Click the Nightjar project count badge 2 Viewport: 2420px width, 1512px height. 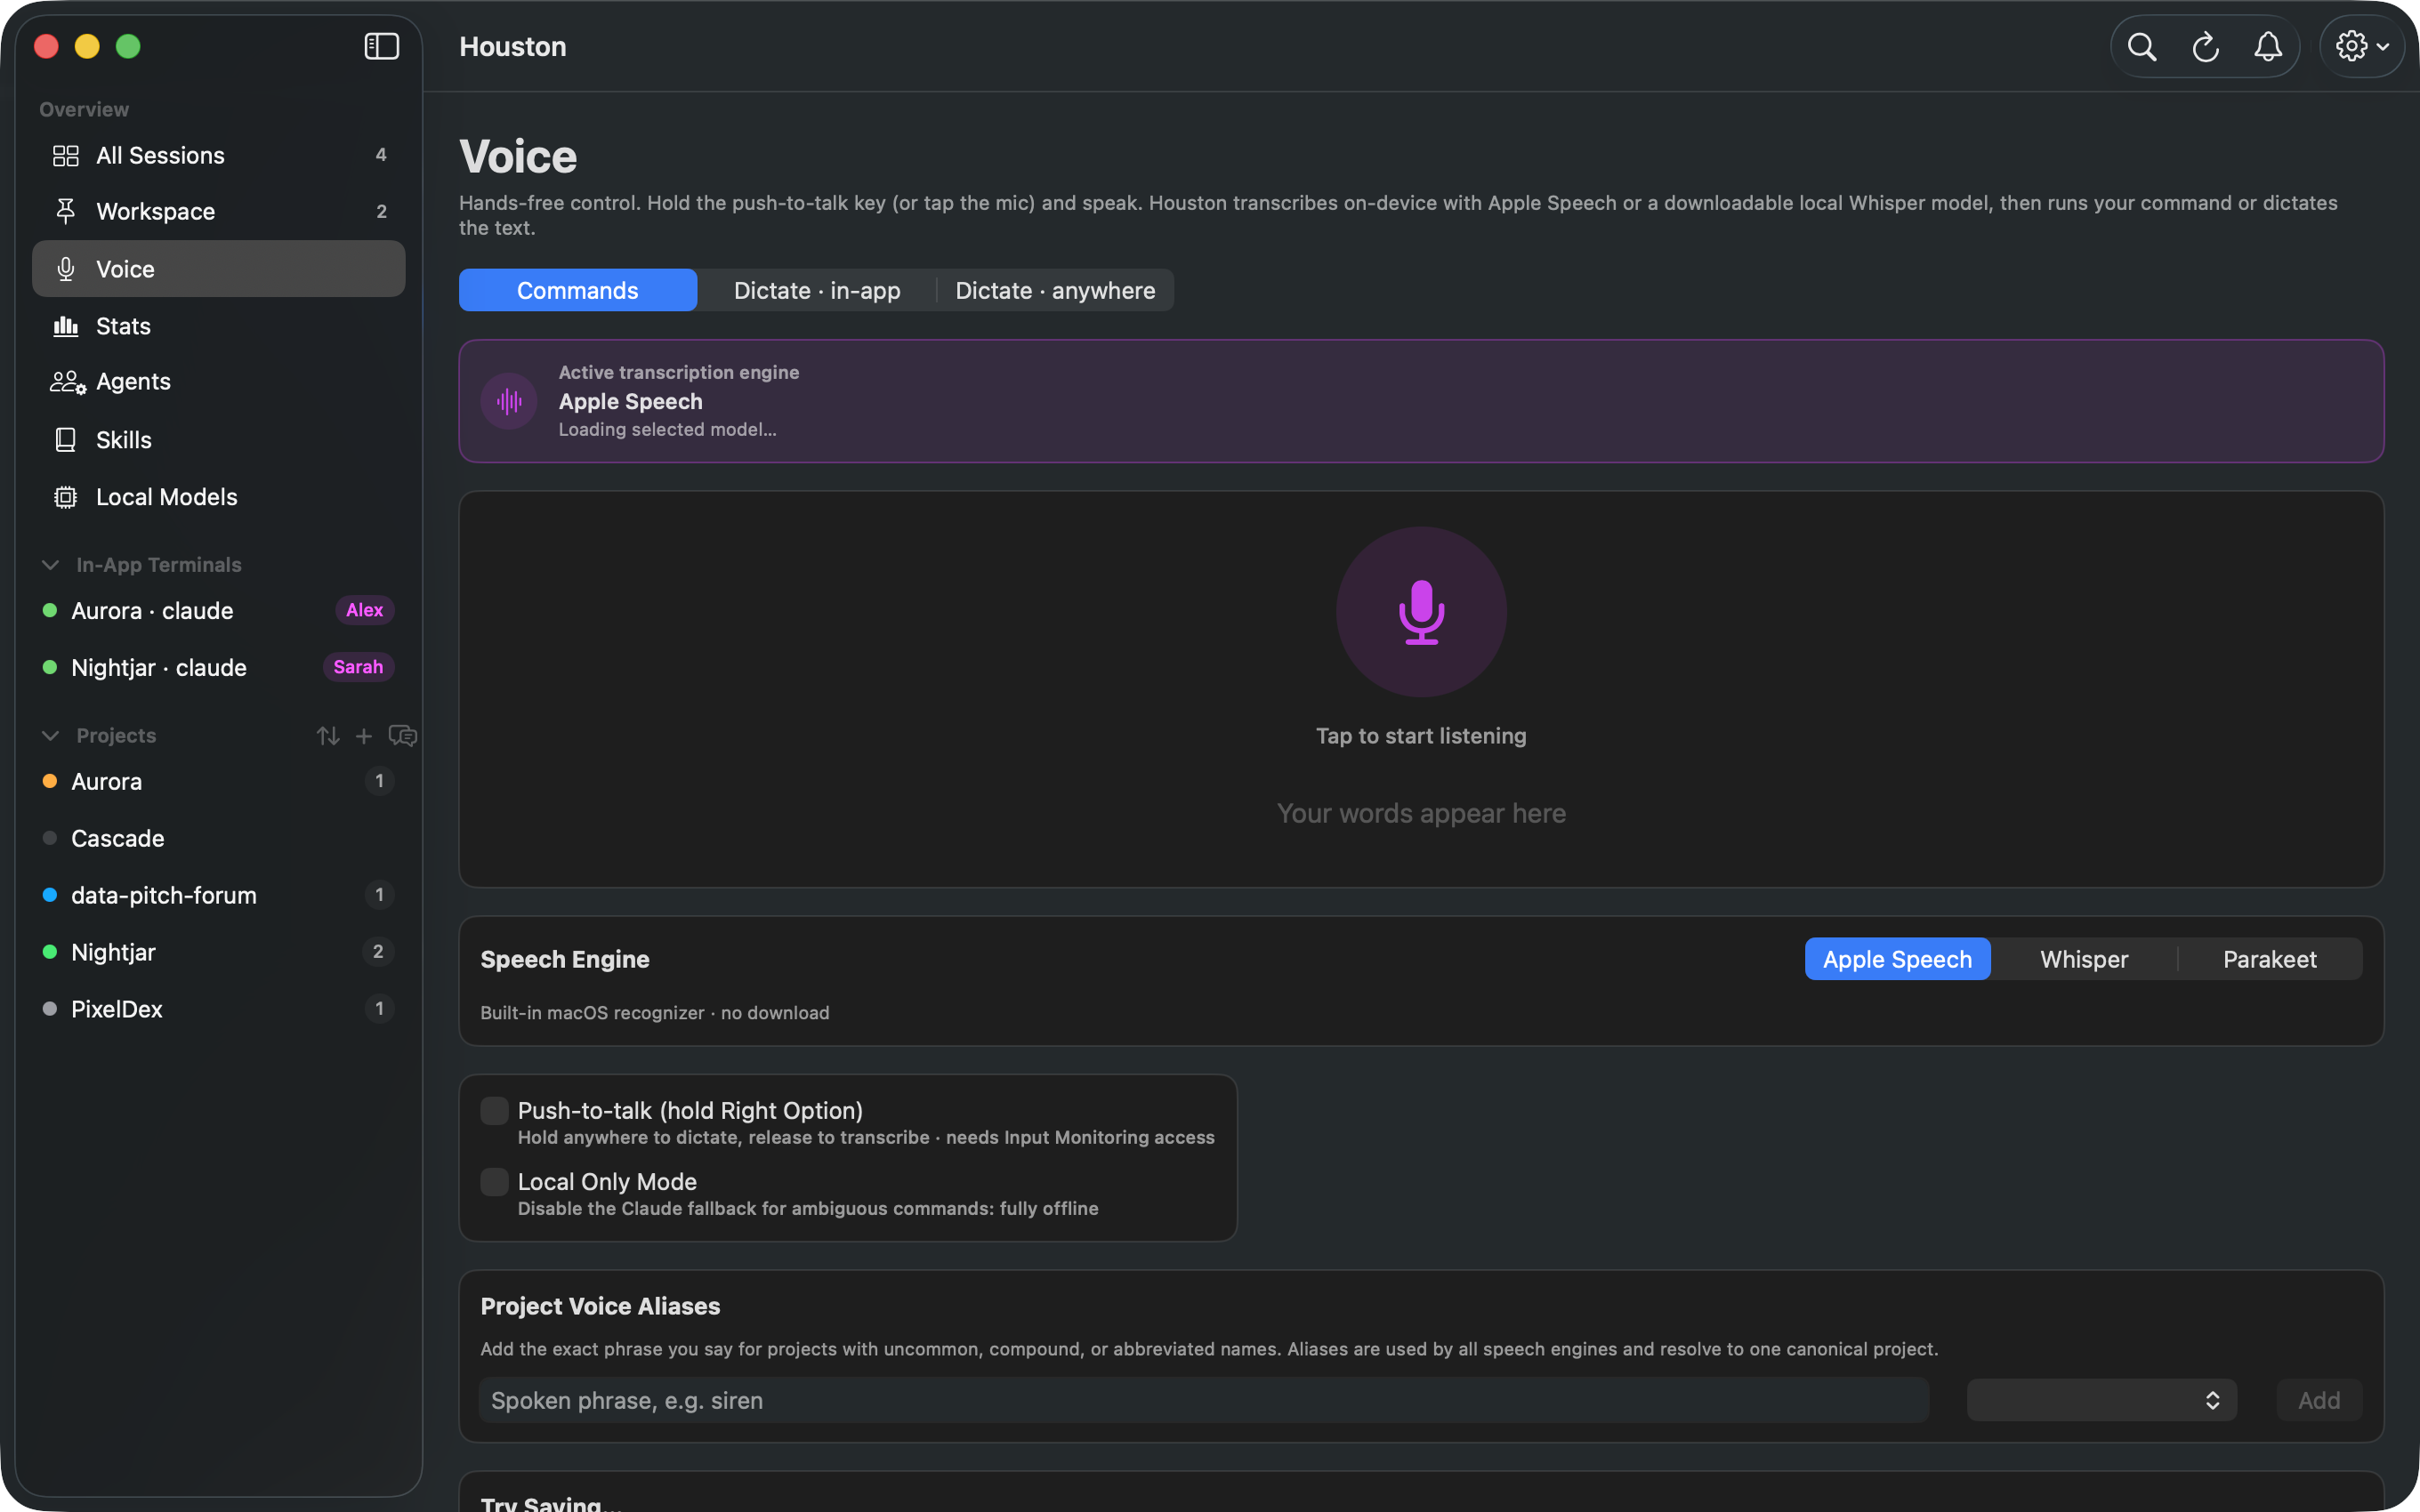point(378,952)
